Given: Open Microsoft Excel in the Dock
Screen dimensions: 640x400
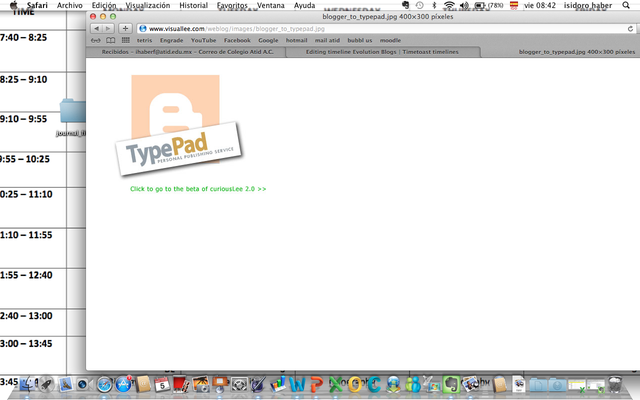Looking at the screenshot, I should [336, 384].
